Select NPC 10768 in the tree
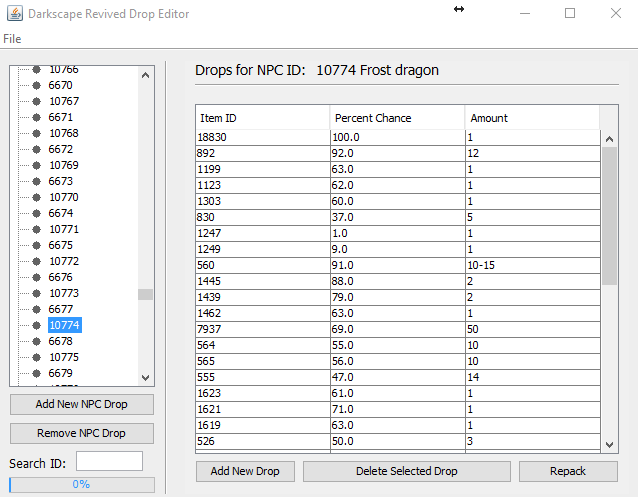 64,133
